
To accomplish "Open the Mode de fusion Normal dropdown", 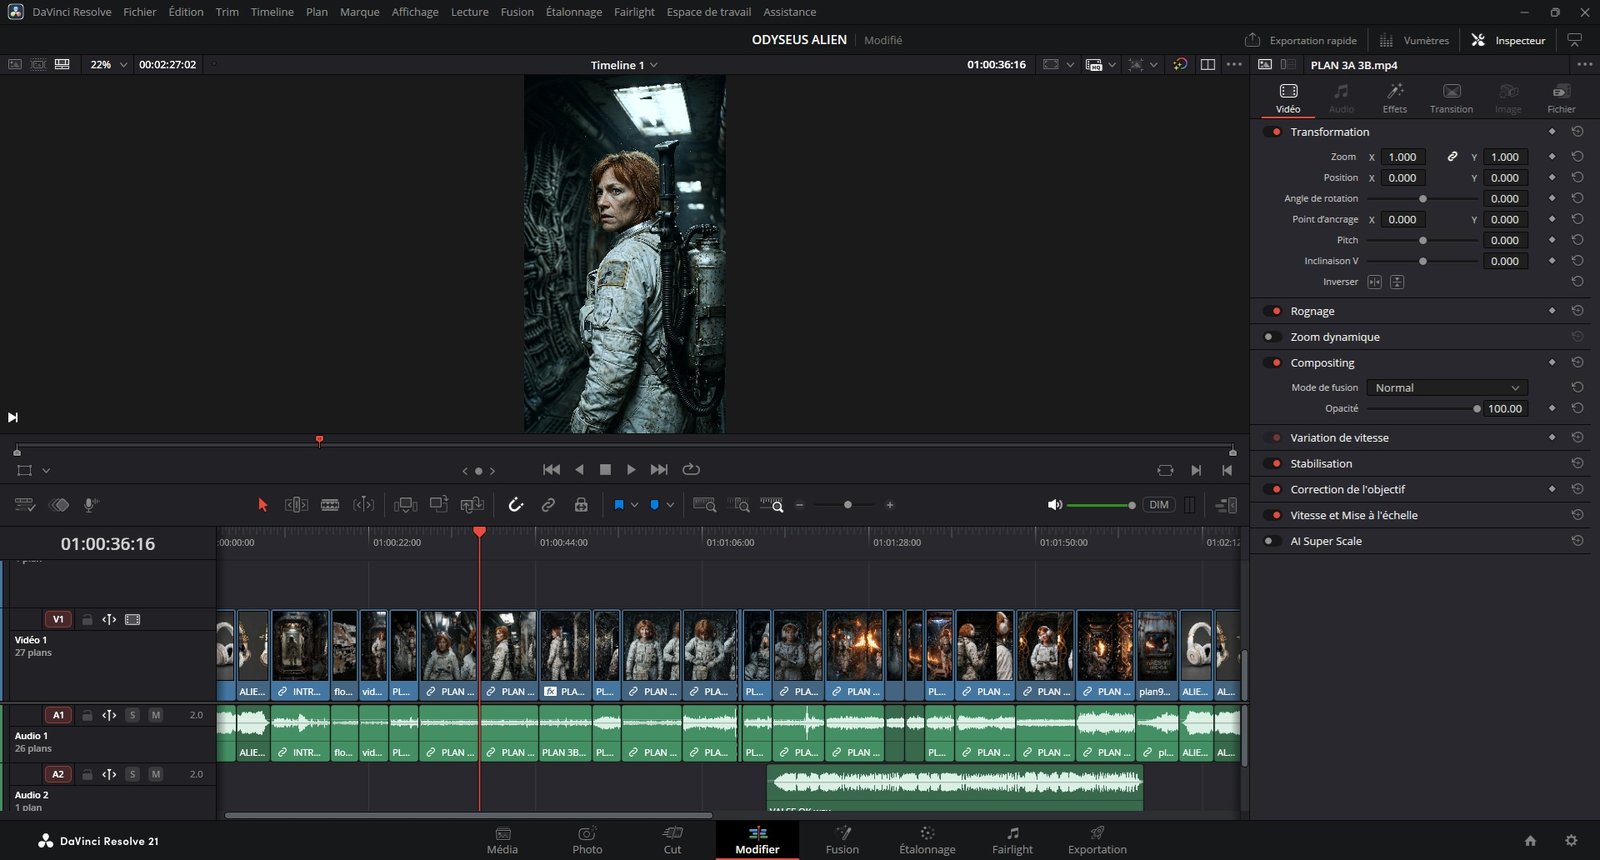I will pyautogui.click(x=1447, y=388).
